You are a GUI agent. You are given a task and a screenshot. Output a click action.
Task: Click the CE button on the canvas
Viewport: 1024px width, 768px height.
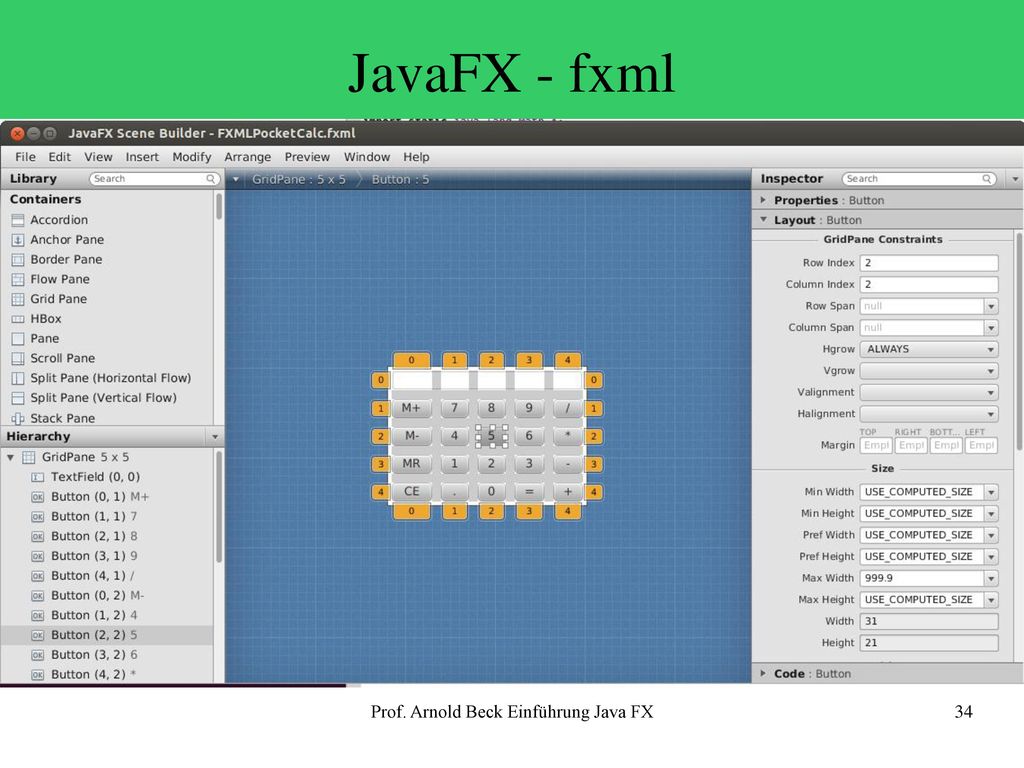[411, 491]
